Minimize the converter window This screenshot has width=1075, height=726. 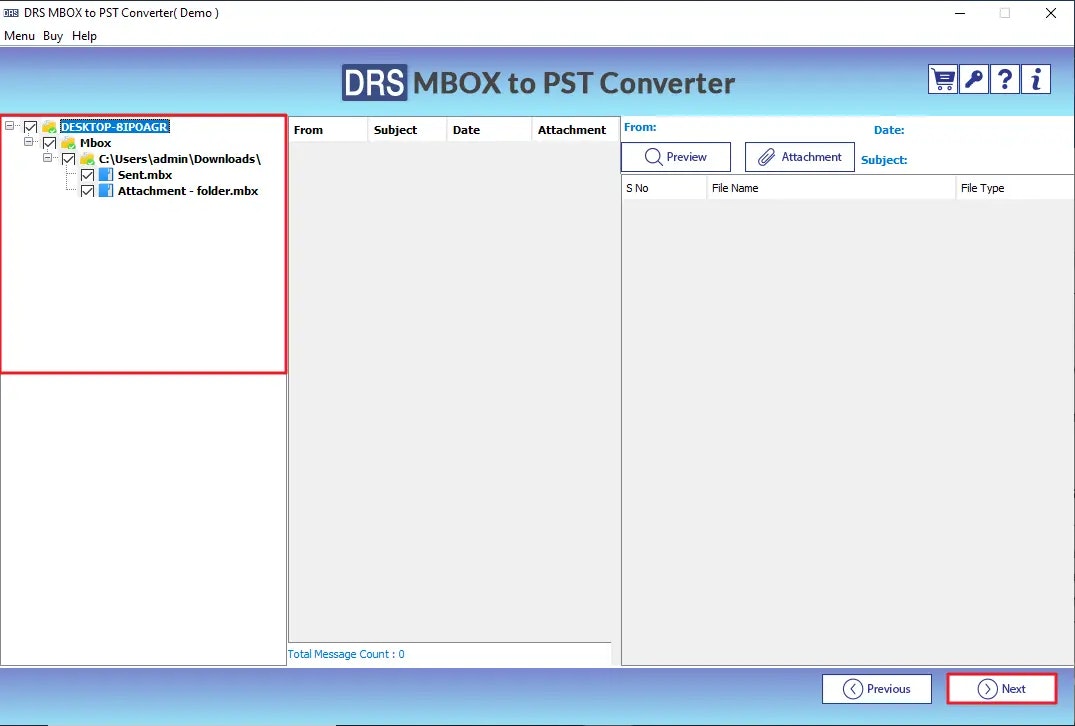click(960, 13)
